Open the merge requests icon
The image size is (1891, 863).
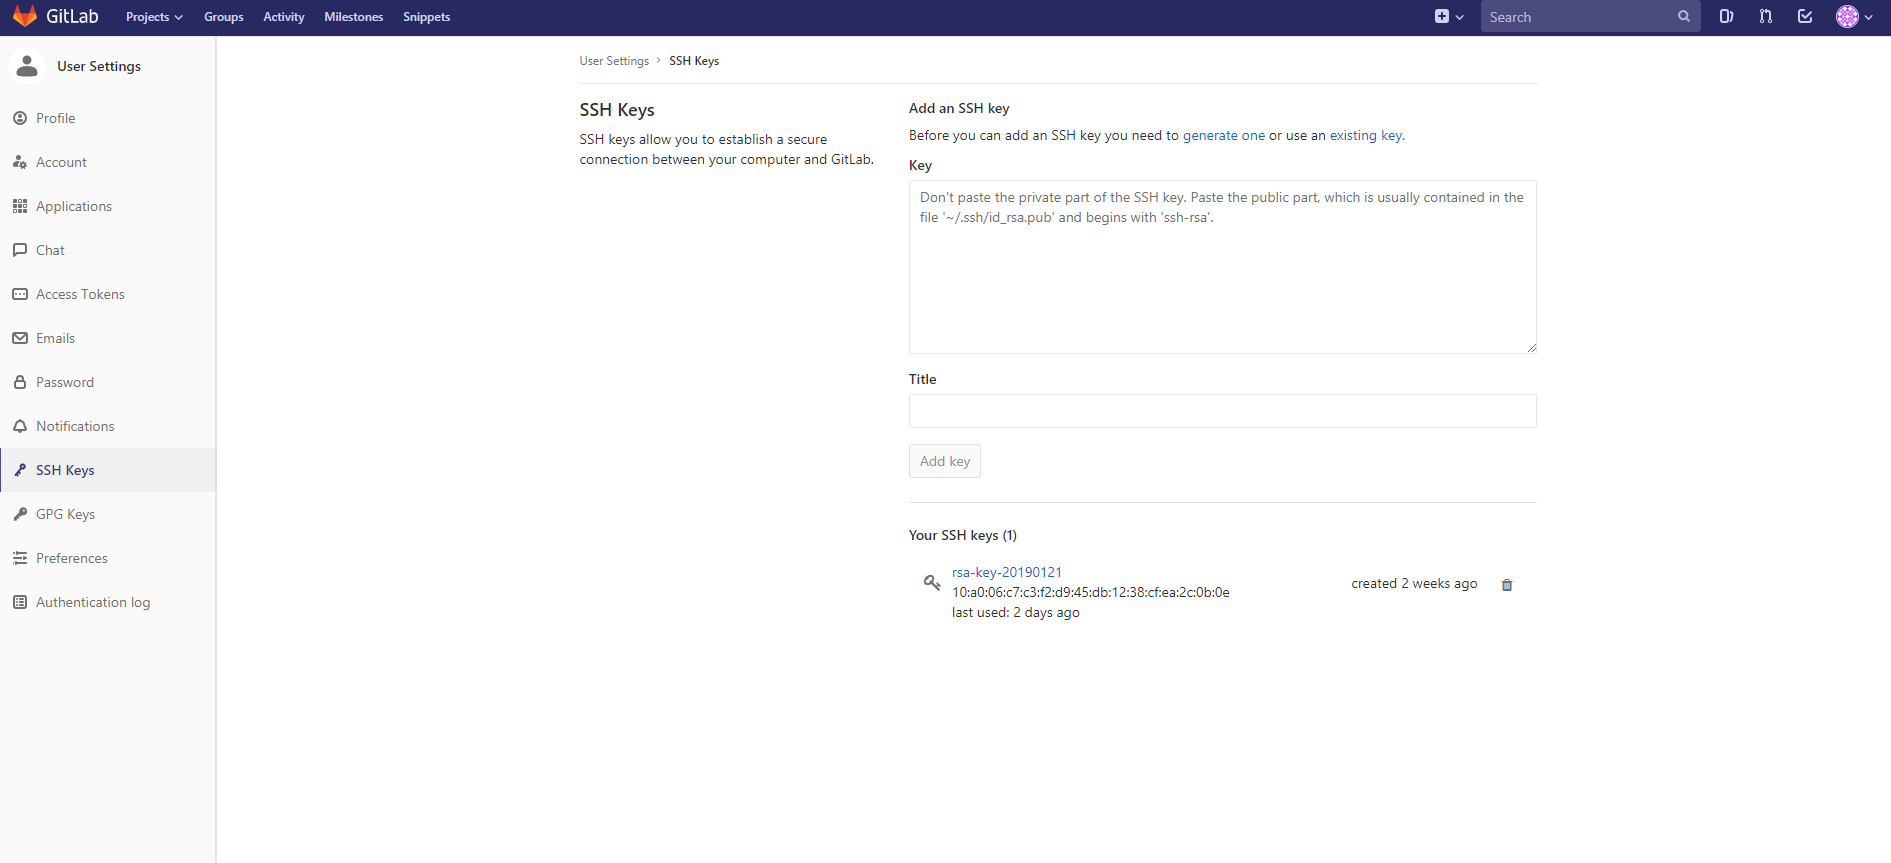pyautogui.click(x=1766, y=16)
